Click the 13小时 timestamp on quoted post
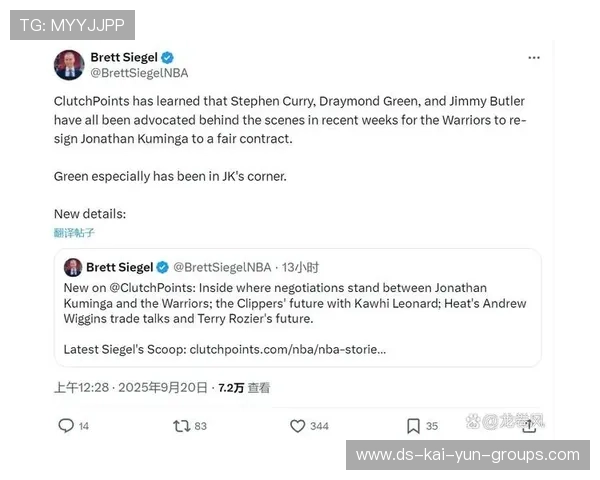 pyautogui.click(x=300, y=267)
